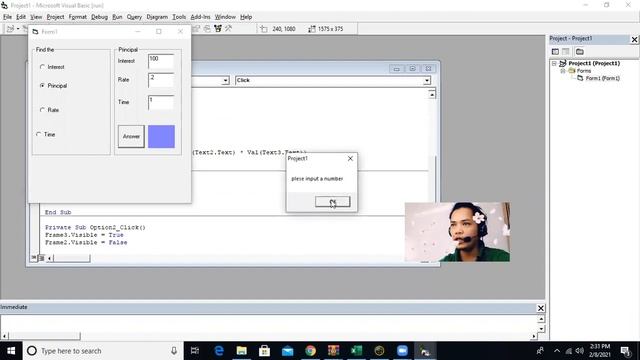This screenshot has height=360, width=640.
Task: Open the View menu
Action: tap(36, 17)
